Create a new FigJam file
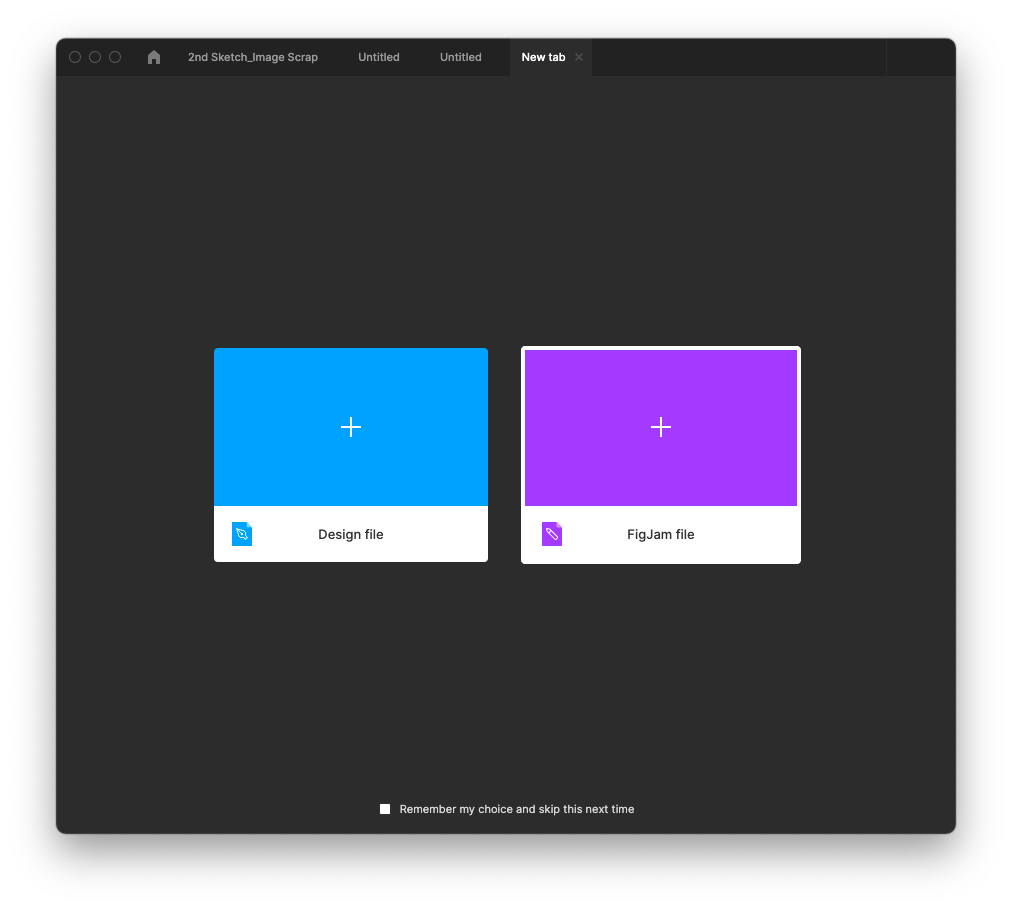This screenshot has width=1012, height=908. click(x=661, y=455)
